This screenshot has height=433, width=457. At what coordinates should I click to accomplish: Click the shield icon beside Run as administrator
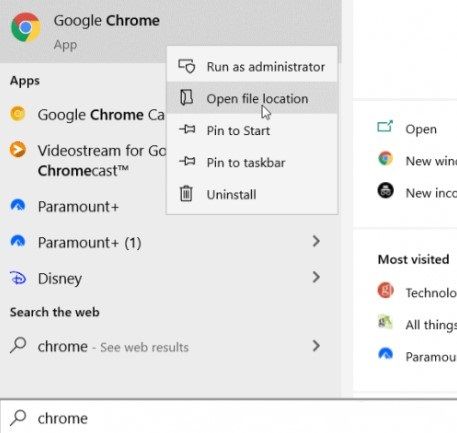click(x=187, y=66)
